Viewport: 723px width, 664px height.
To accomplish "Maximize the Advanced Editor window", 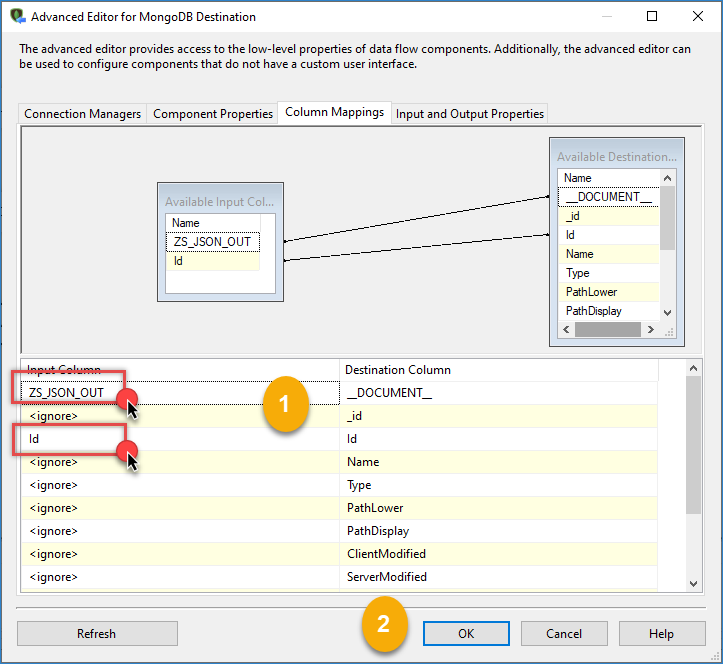I will (x=652, y=16).
